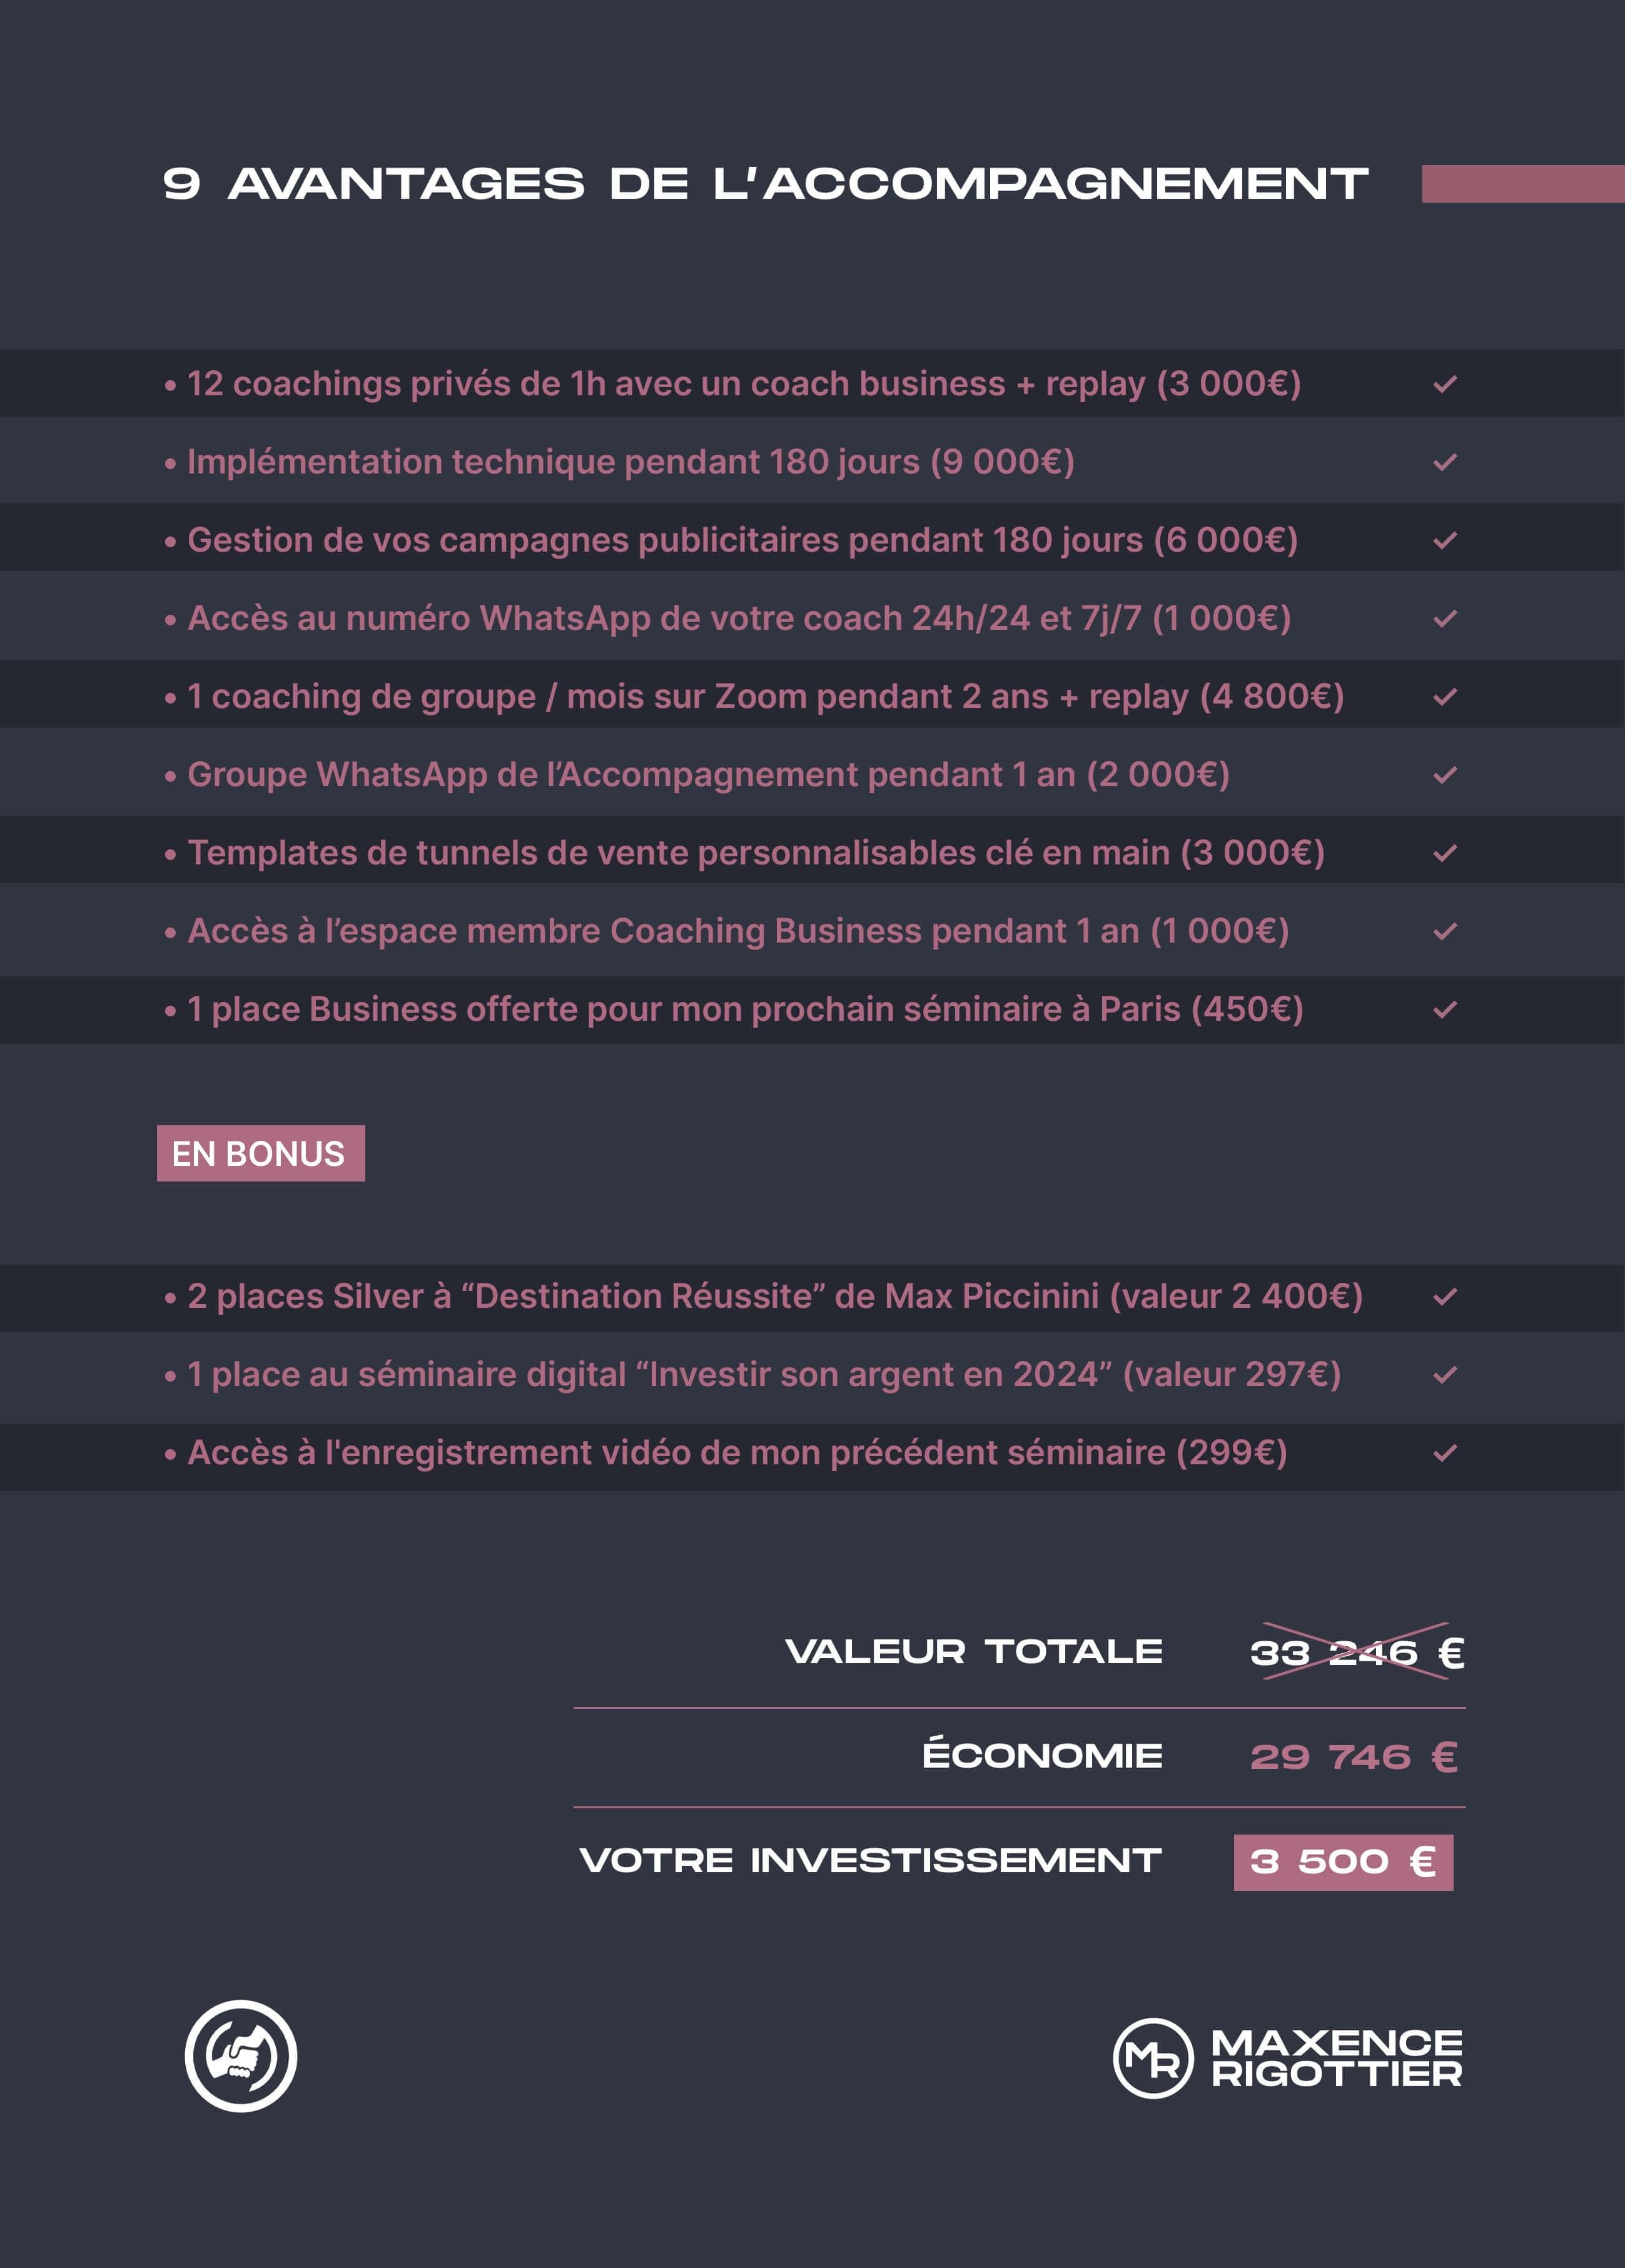Click checkmark for WhatsApp coach access row
This screenshot has height=2268, width=1625.
pos(1445,619)
